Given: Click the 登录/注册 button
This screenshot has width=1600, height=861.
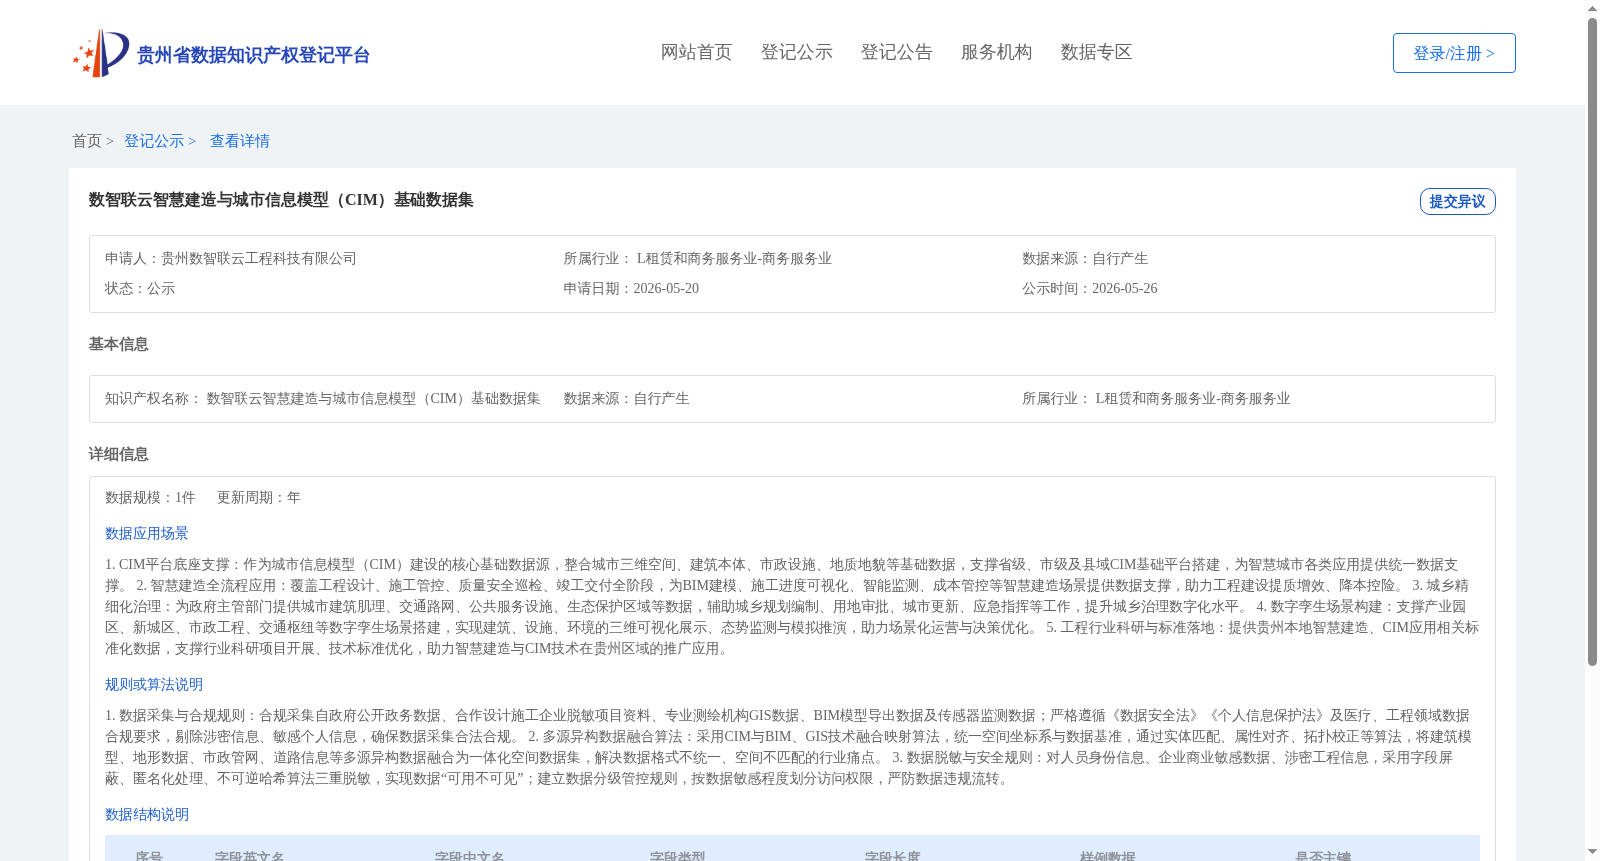Looking at the screenshot, I should click(x=1454, y=53).
